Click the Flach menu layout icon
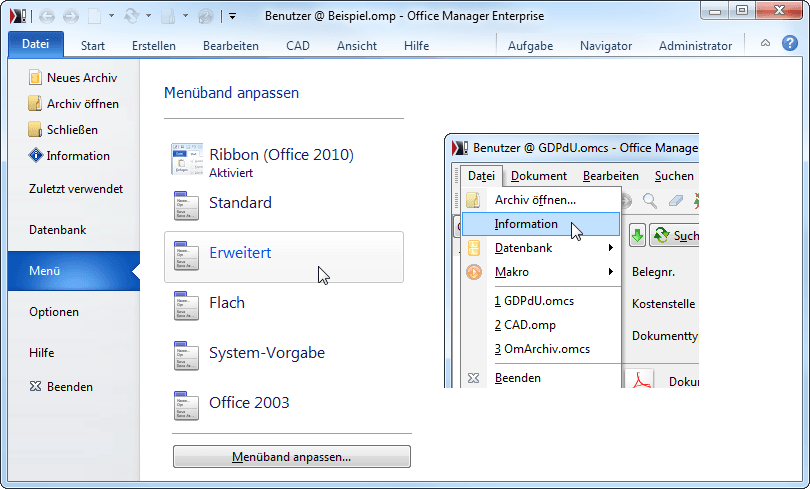The height and width of the screenshot is (489, 810). coord(186,306)
